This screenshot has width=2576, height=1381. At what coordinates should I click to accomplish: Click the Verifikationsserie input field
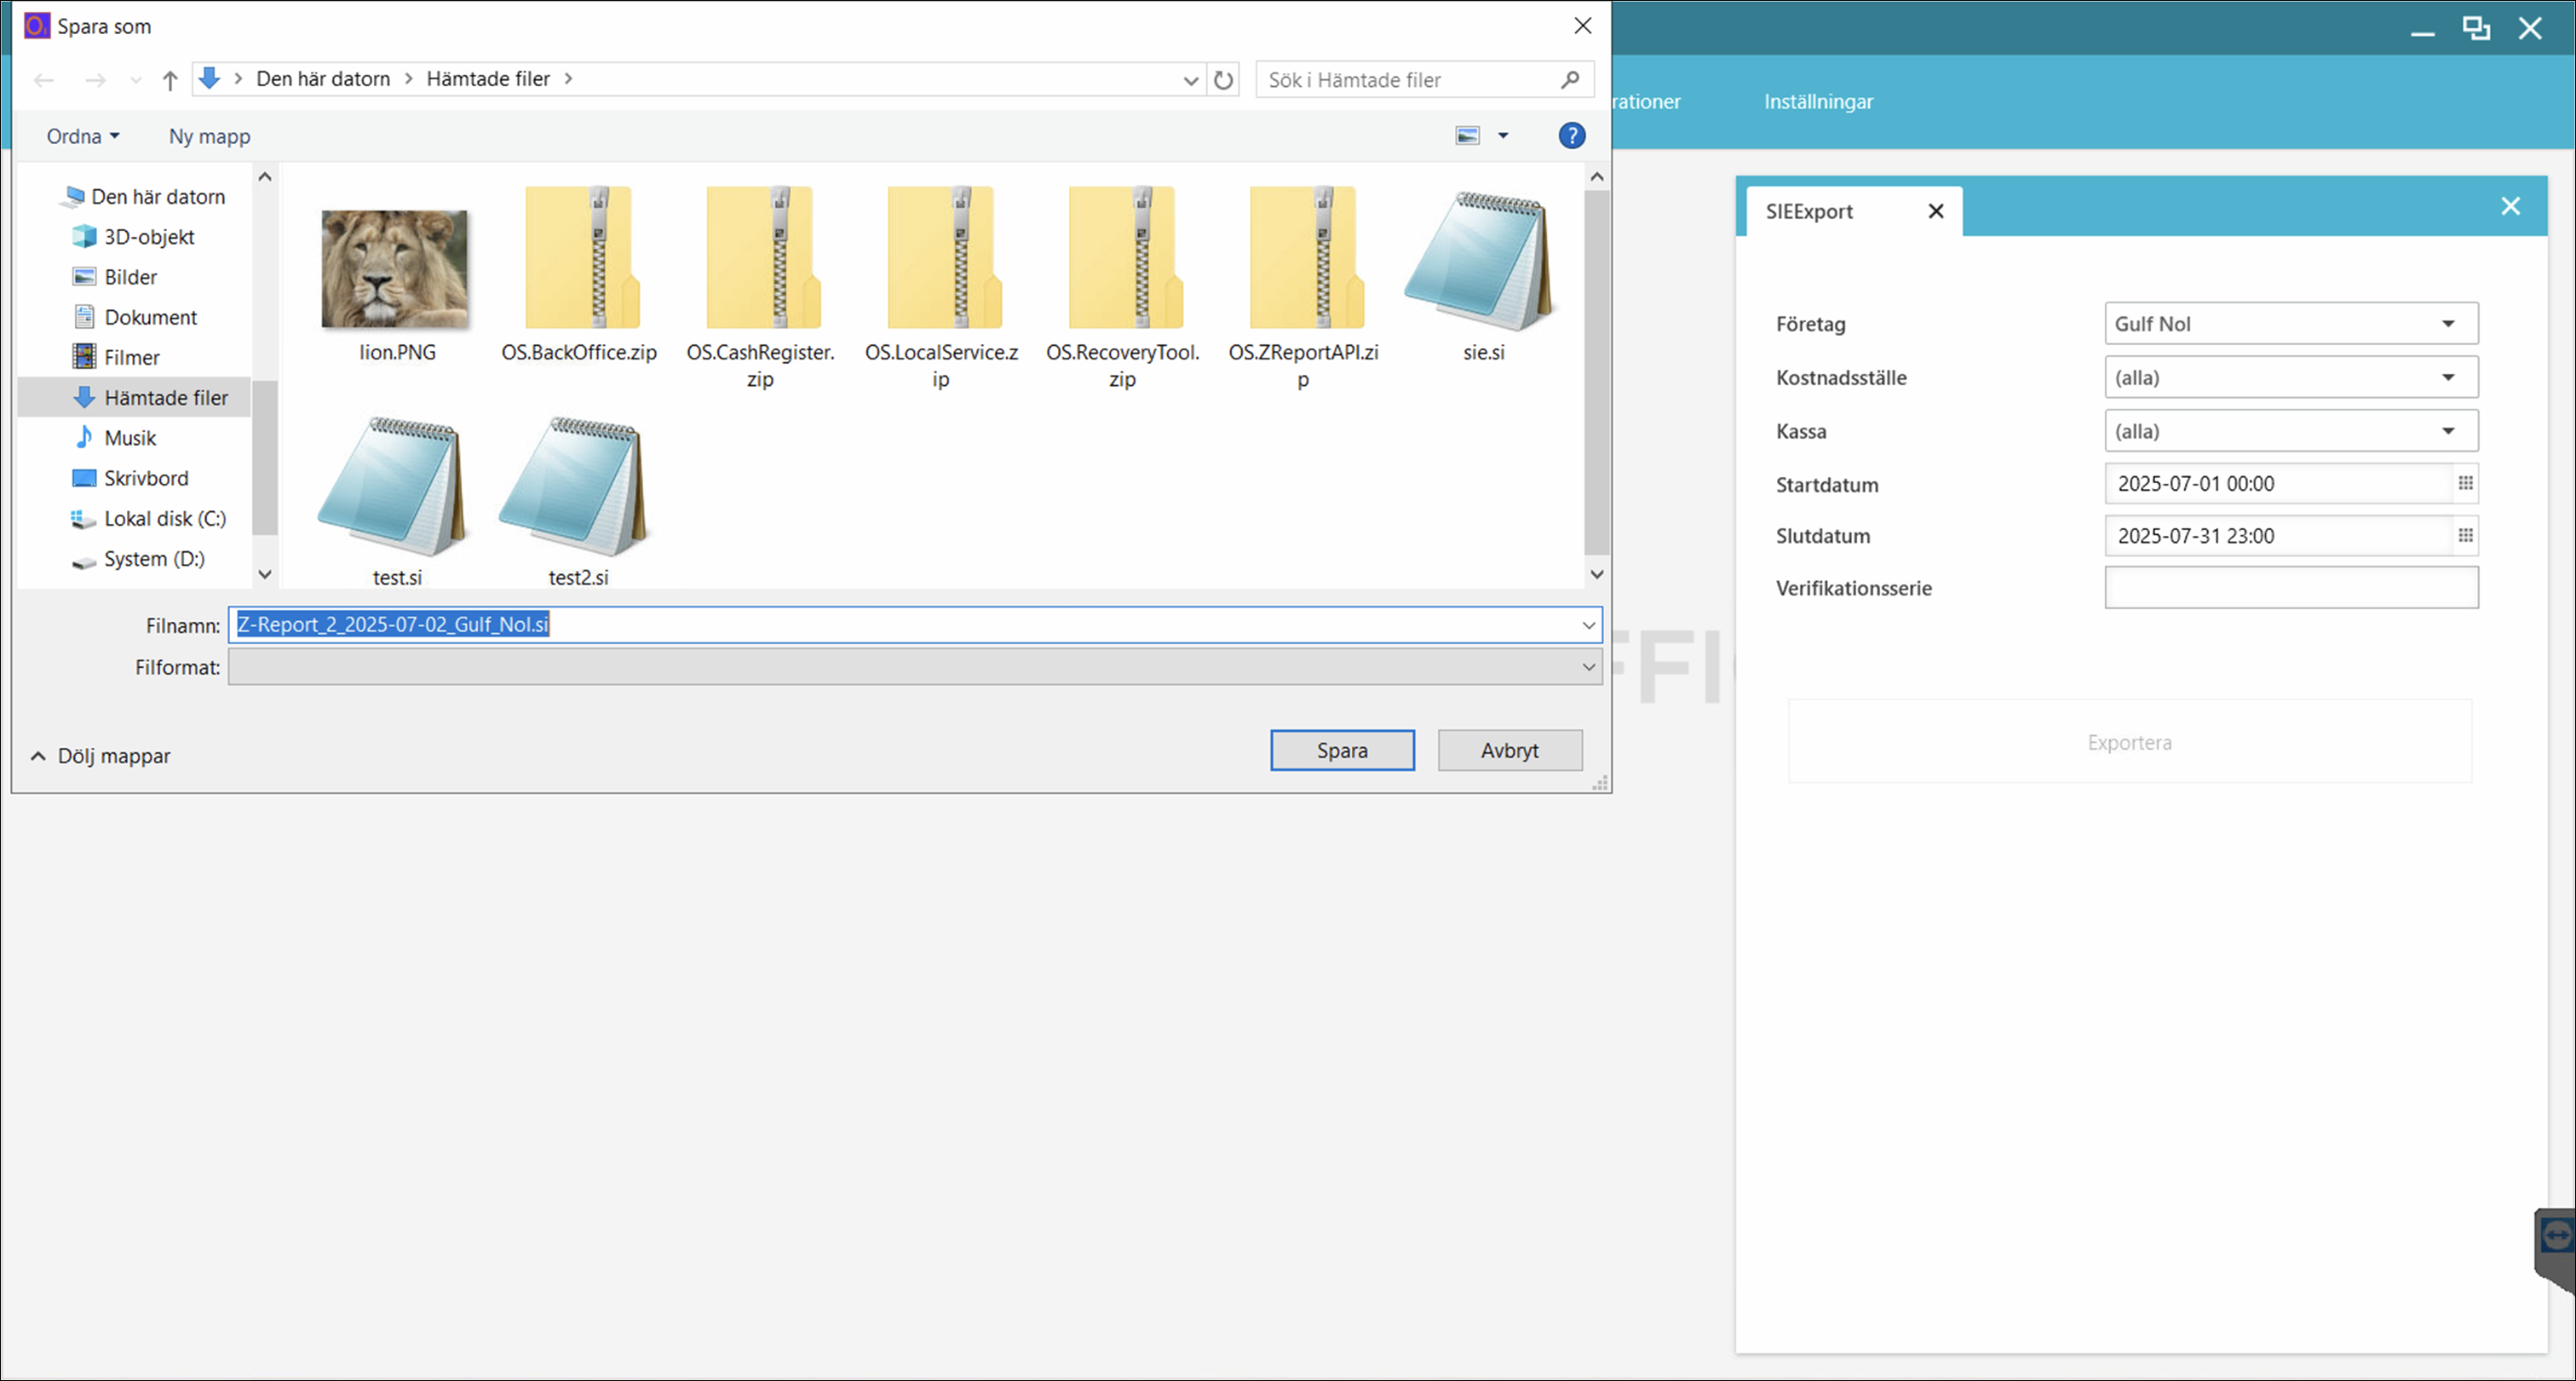click(2291, 587)
